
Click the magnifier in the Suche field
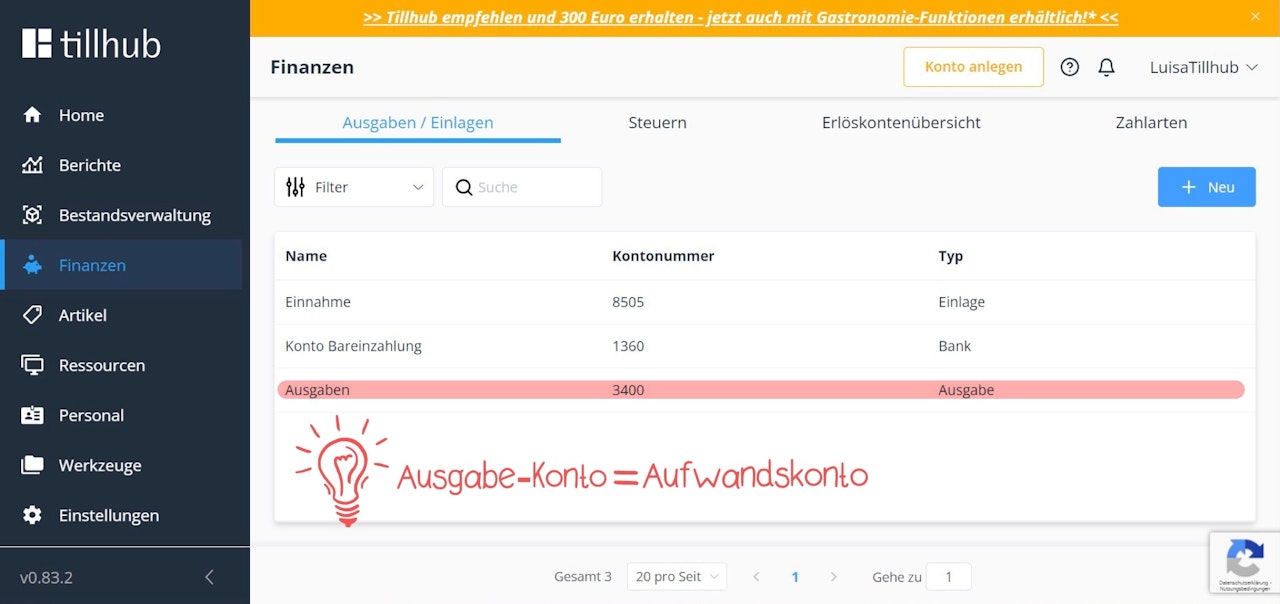pos(463,187)
